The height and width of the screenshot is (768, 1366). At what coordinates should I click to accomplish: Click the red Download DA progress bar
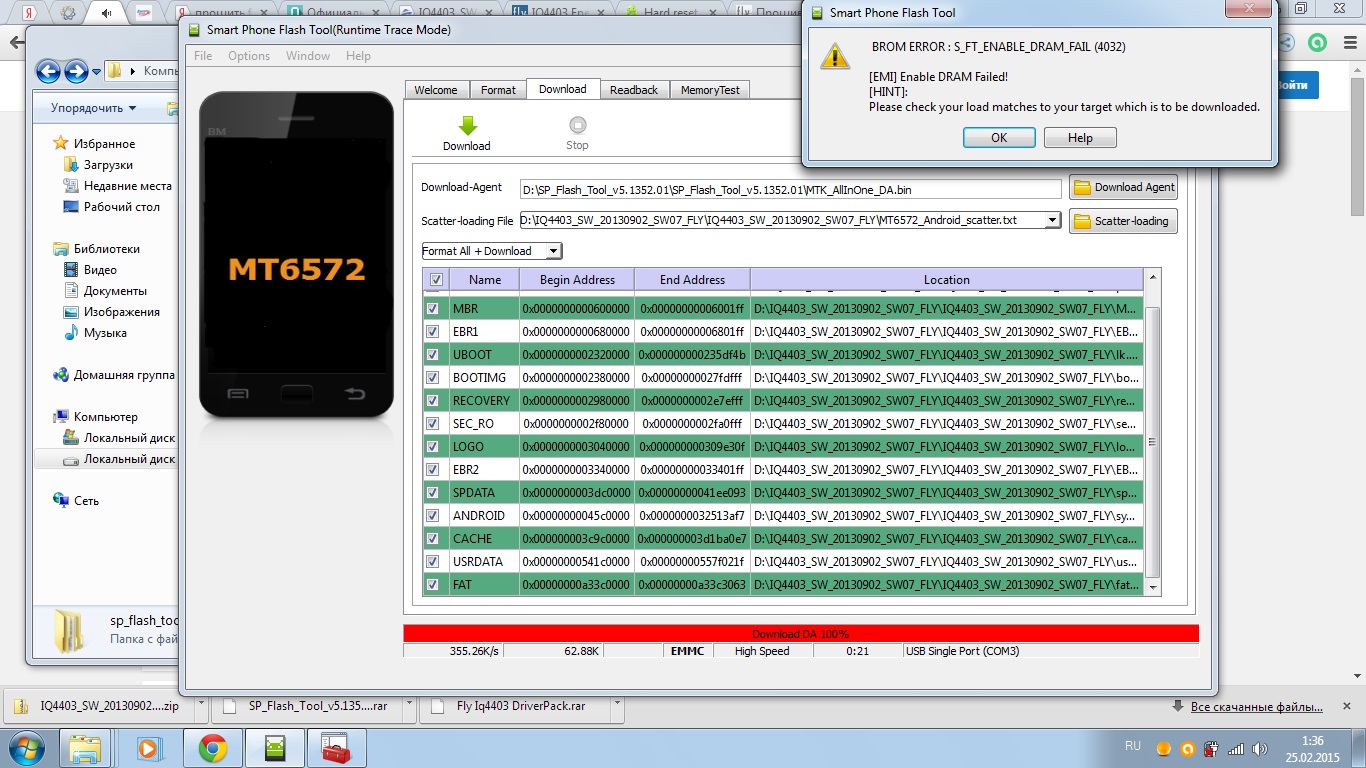pos(800,634)
